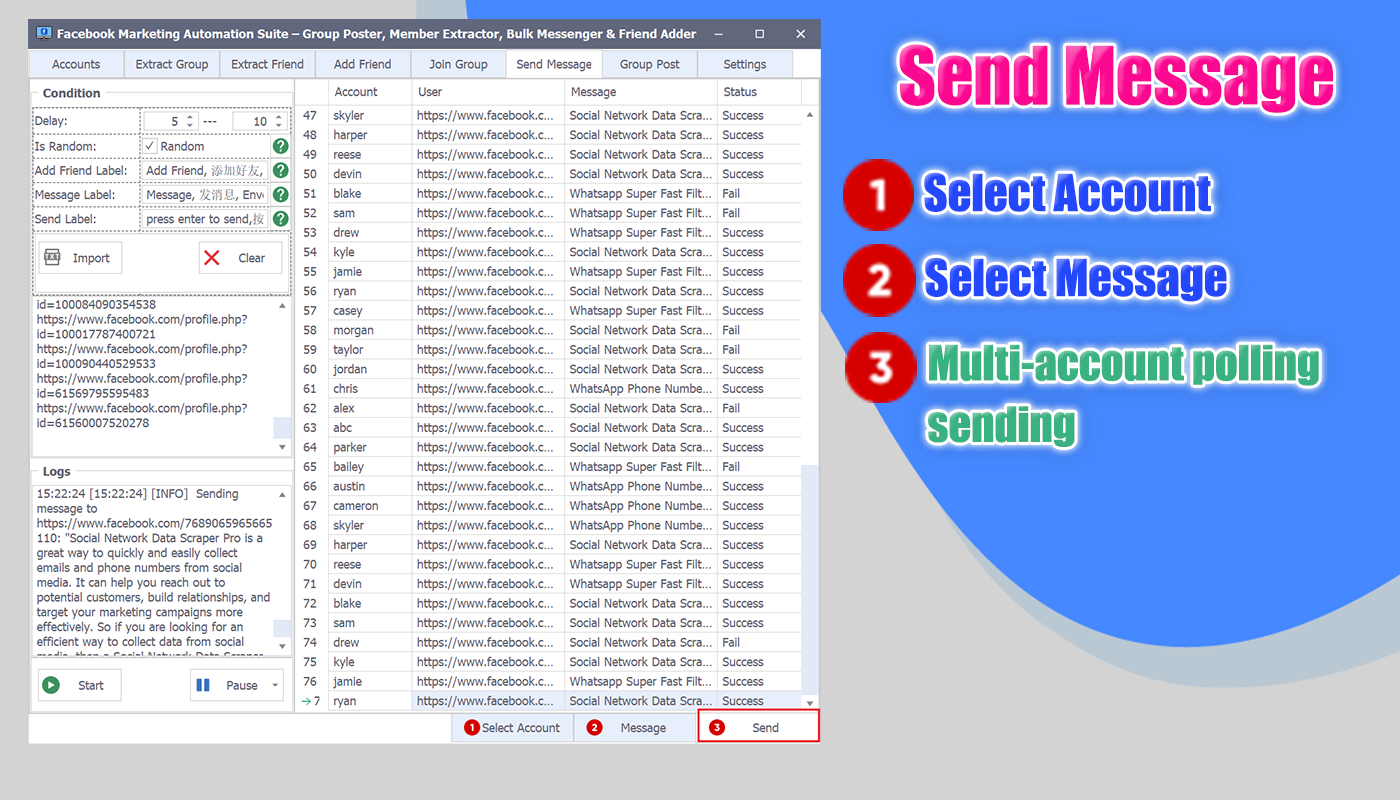The height and width of the screenshot is (800, 1400).
Task: Click the Logs scrollbar down arrow
Action: [x=282, y=647]
